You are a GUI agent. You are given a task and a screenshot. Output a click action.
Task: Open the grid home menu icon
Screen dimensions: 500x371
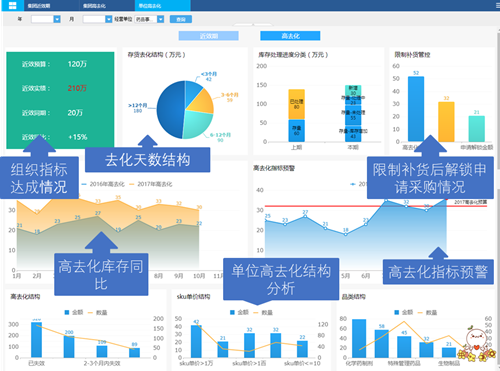pyautogui.click(x=12, y=5)
